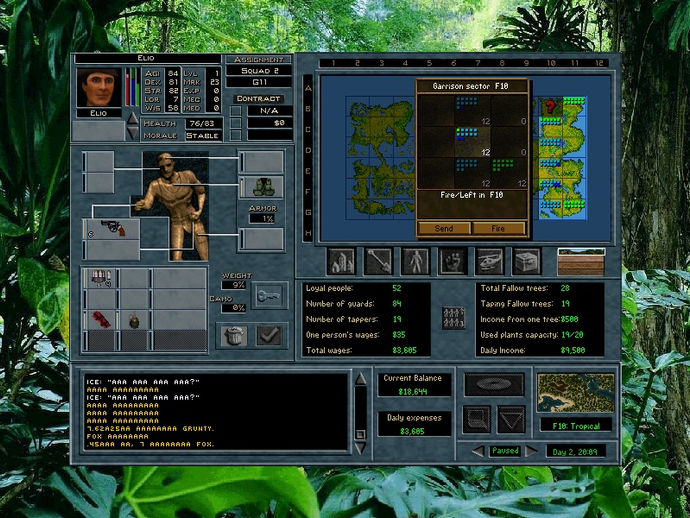Toggle the crate items map filter
The height and width of the screenshot is (518, 690).
(527, 261)
